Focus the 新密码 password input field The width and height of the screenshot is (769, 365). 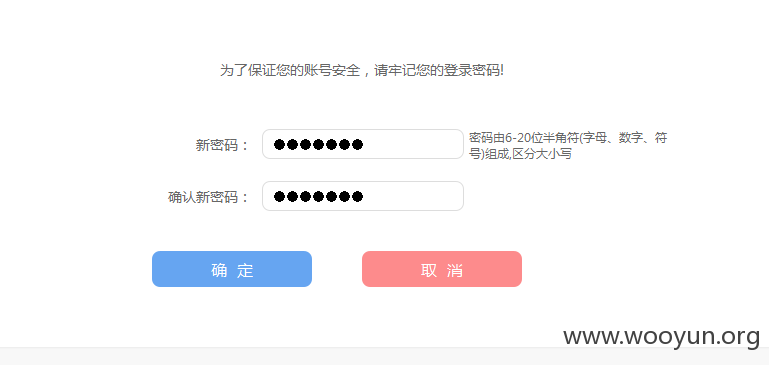click(363, 144)
